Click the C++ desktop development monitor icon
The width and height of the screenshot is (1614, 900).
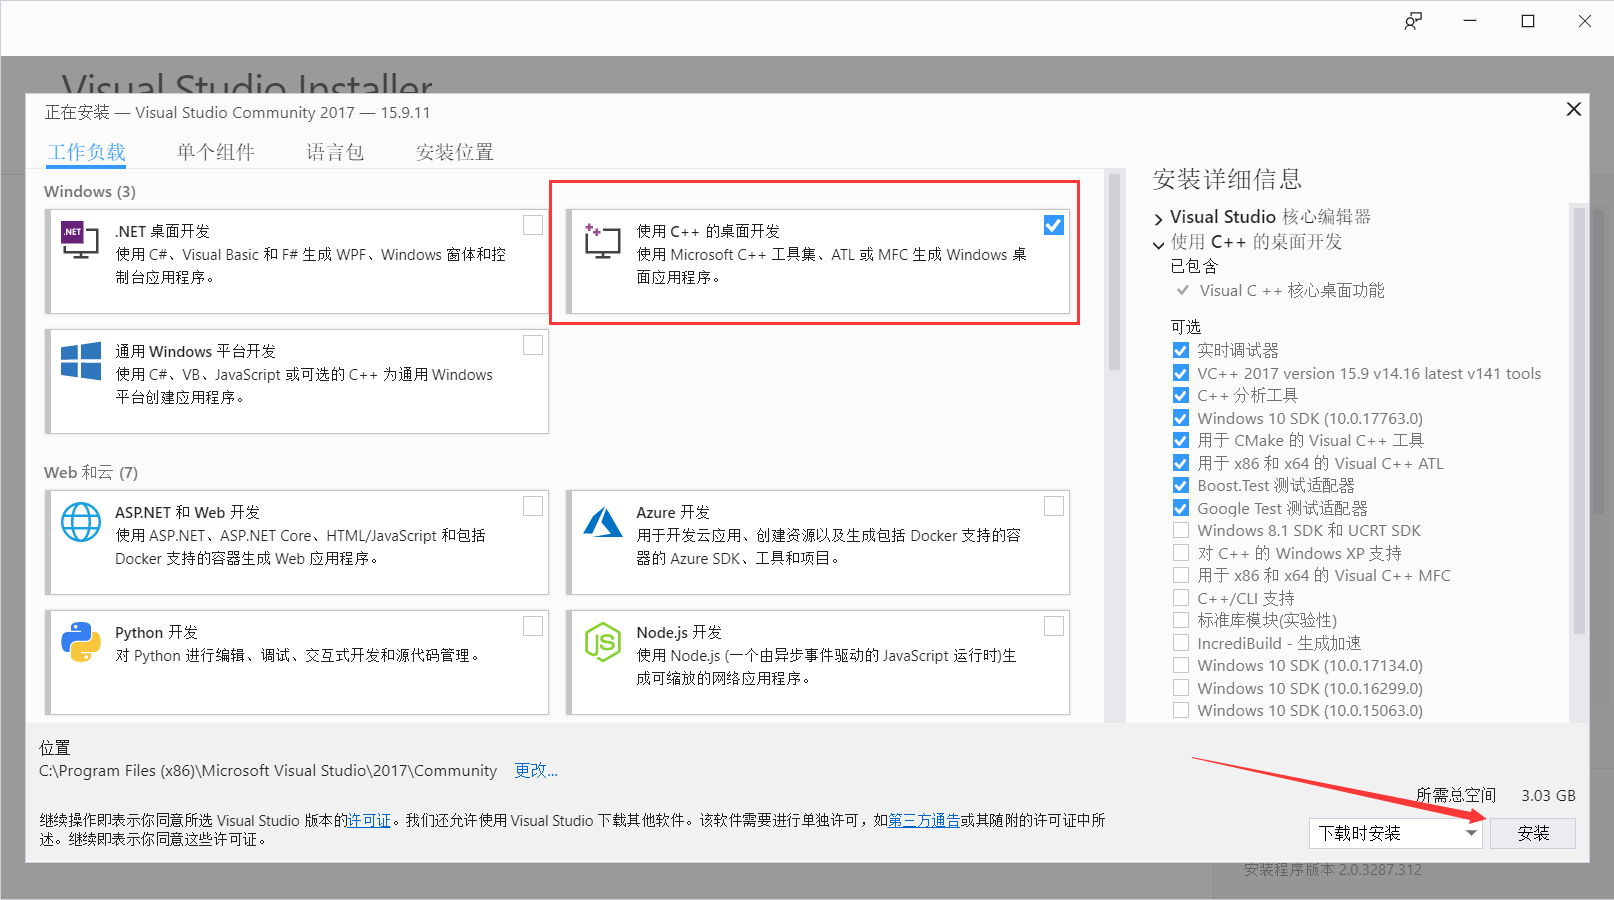[602, 241]
